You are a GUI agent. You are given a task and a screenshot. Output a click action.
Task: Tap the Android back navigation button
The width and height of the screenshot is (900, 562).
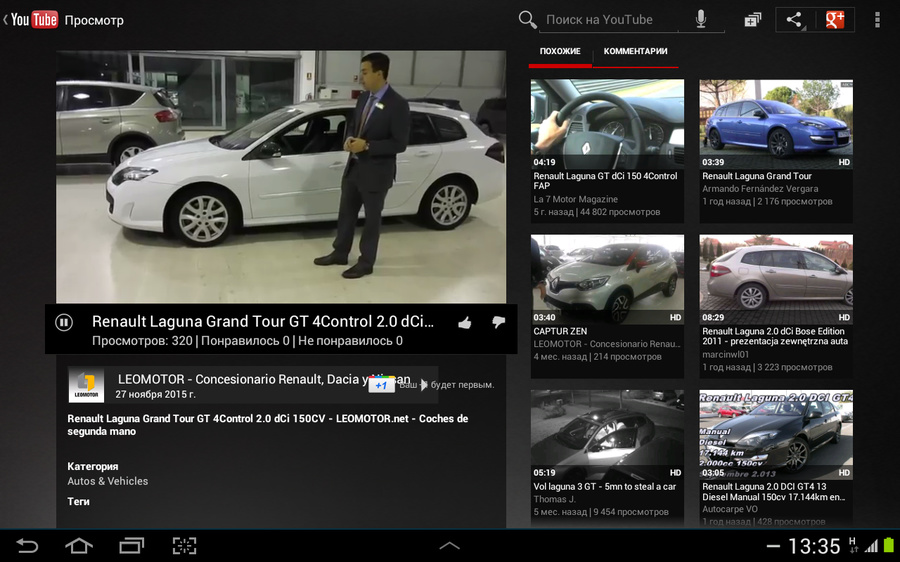coord(26,545)
